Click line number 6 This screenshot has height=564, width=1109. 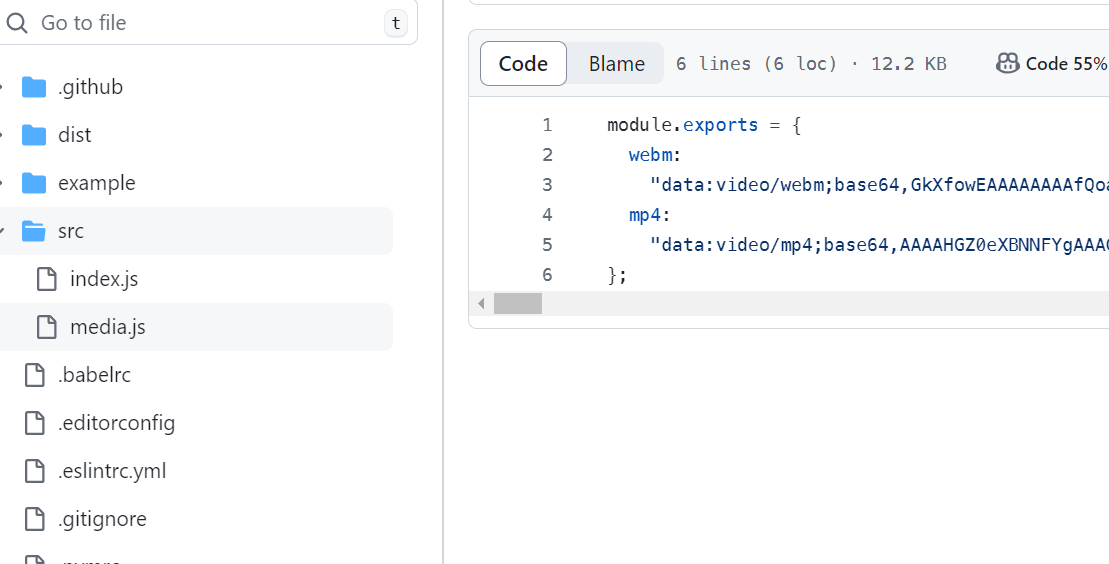point(547,275)
